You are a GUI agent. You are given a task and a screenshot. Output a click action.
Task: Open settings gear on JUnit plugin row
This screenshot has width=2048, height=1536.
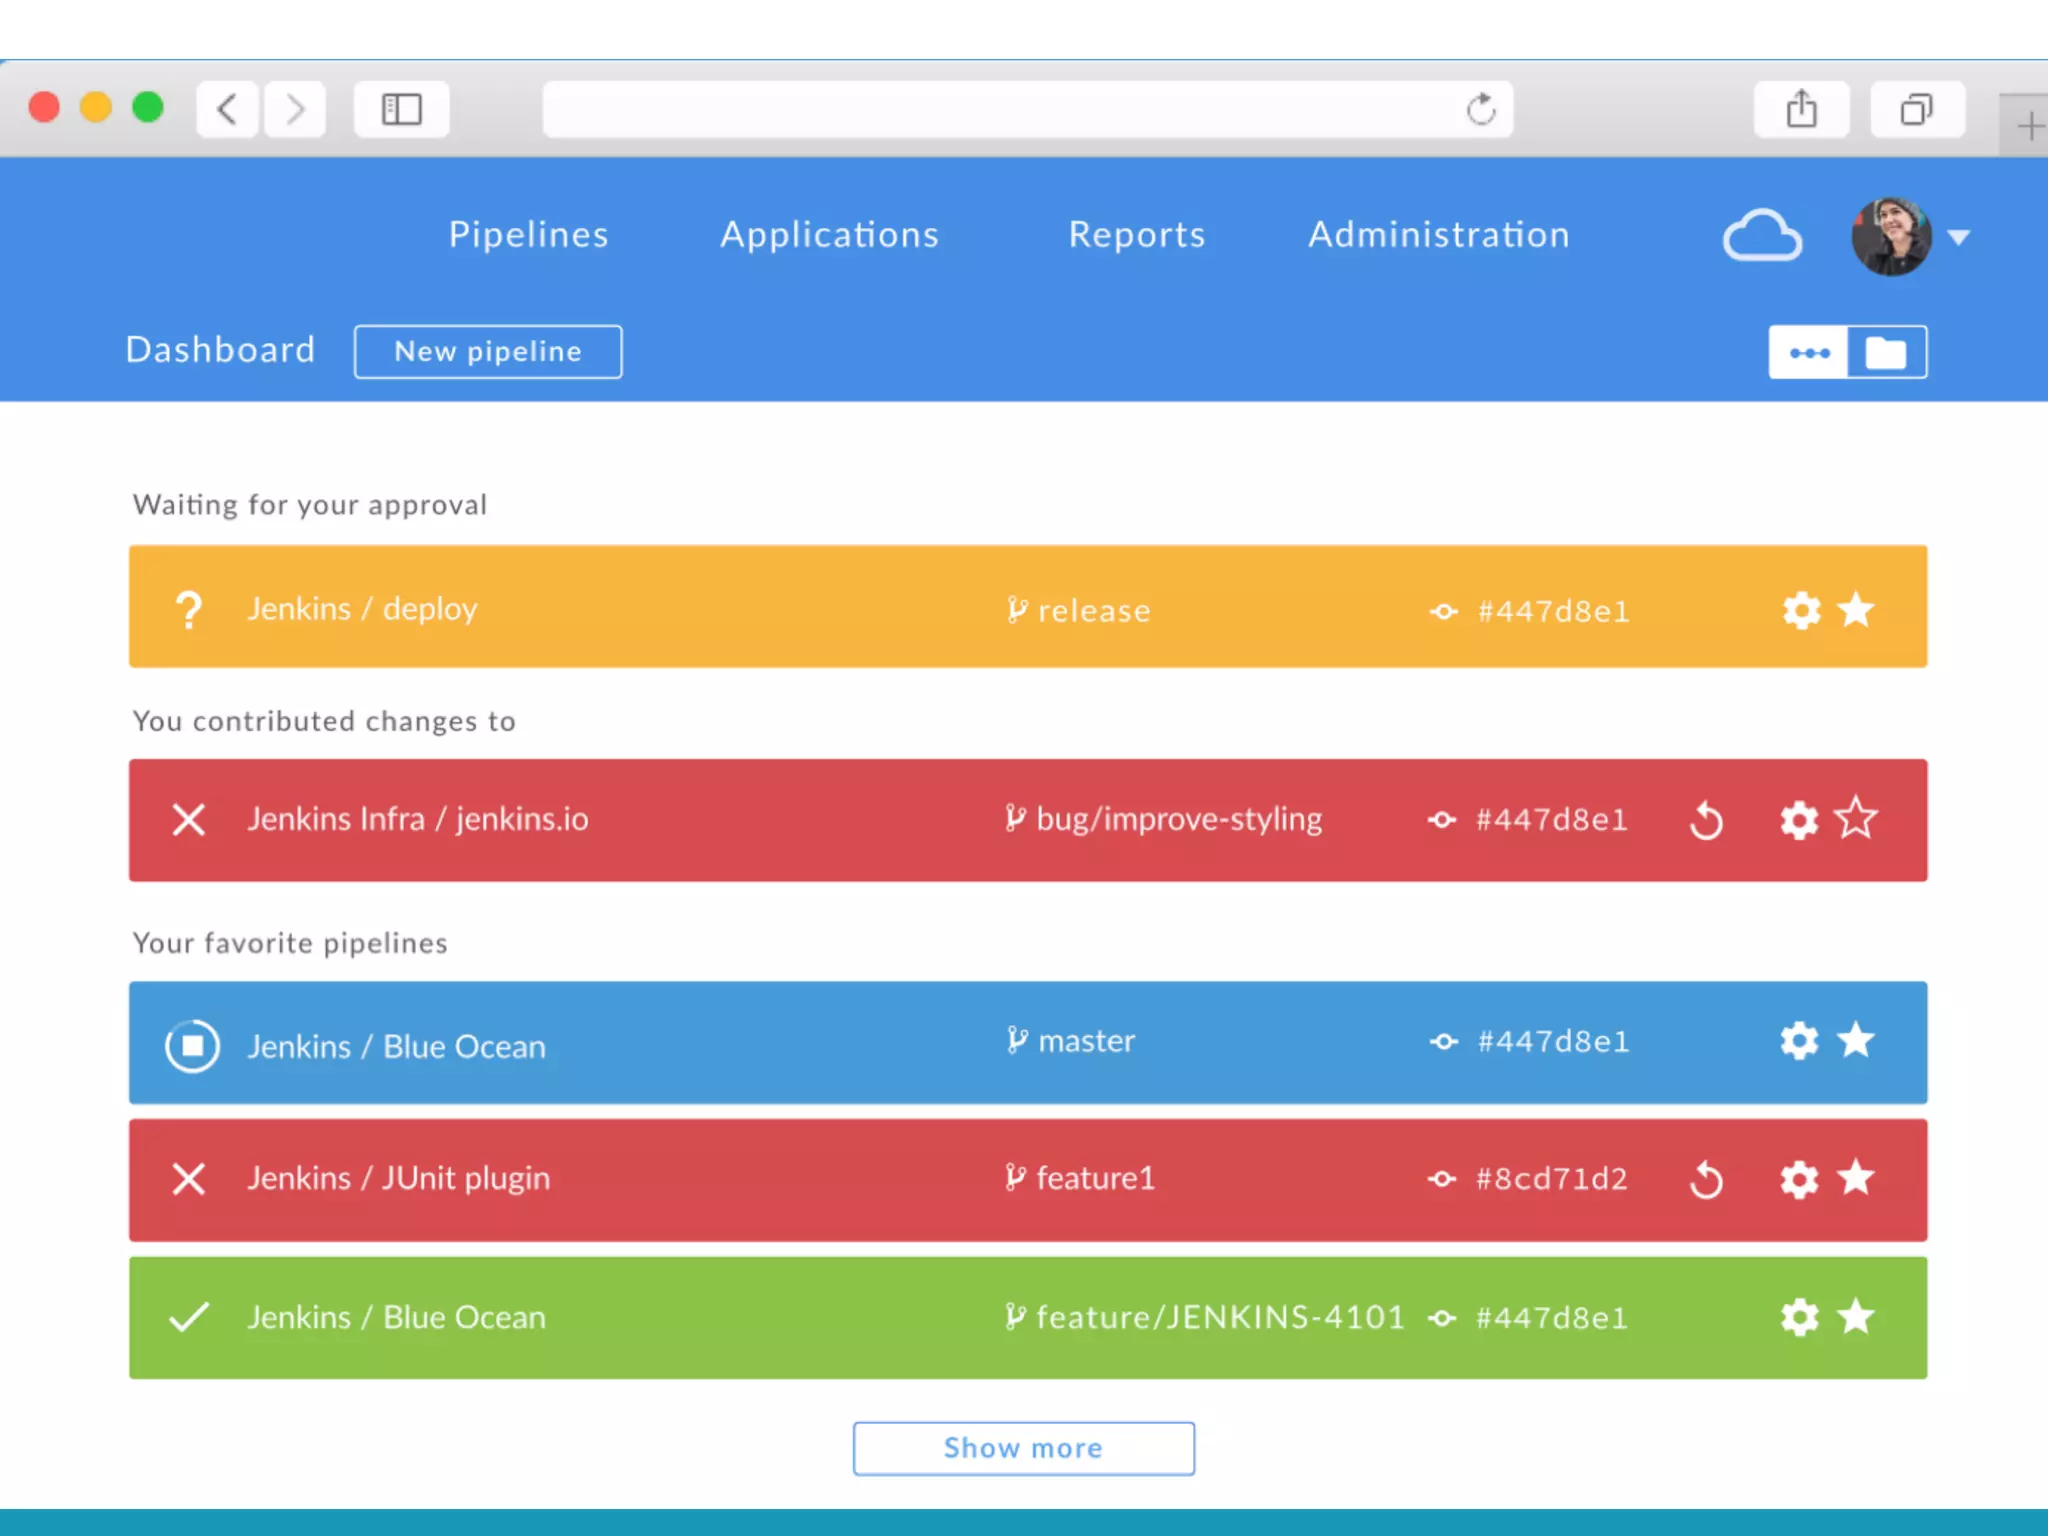click(x=1799, y=1180)
